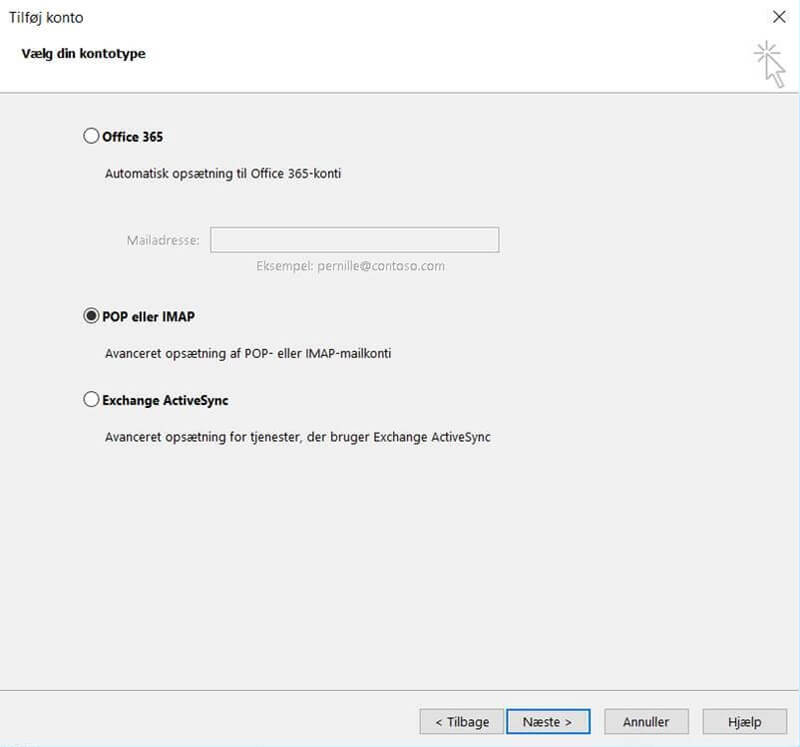Click the "Avanceret opsætning af POP- eller IMAP-mailkonti" description
Screen dimensions: 800x747
click(247, 353)
